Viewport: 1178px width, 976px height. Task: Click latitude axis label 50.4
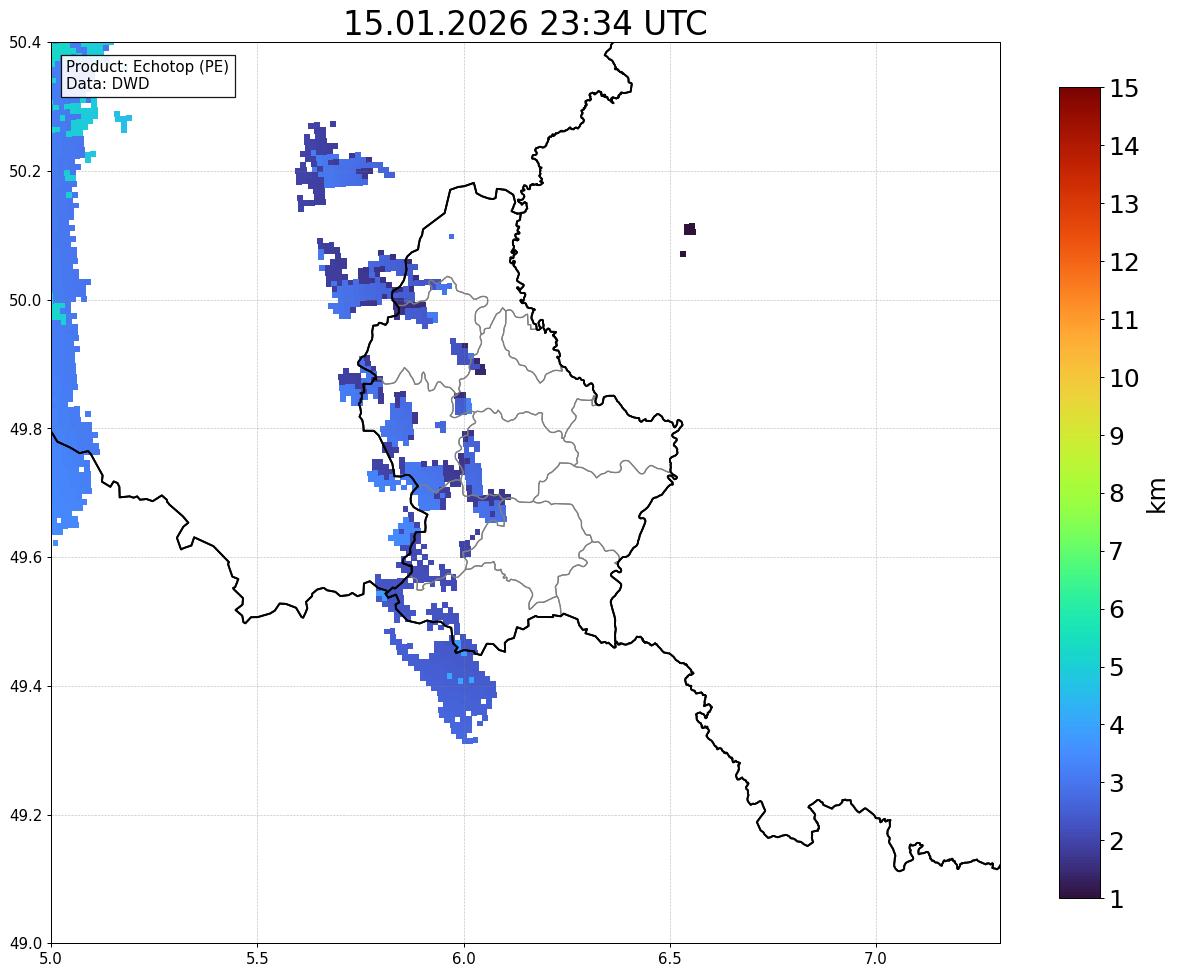pos(25,43)
